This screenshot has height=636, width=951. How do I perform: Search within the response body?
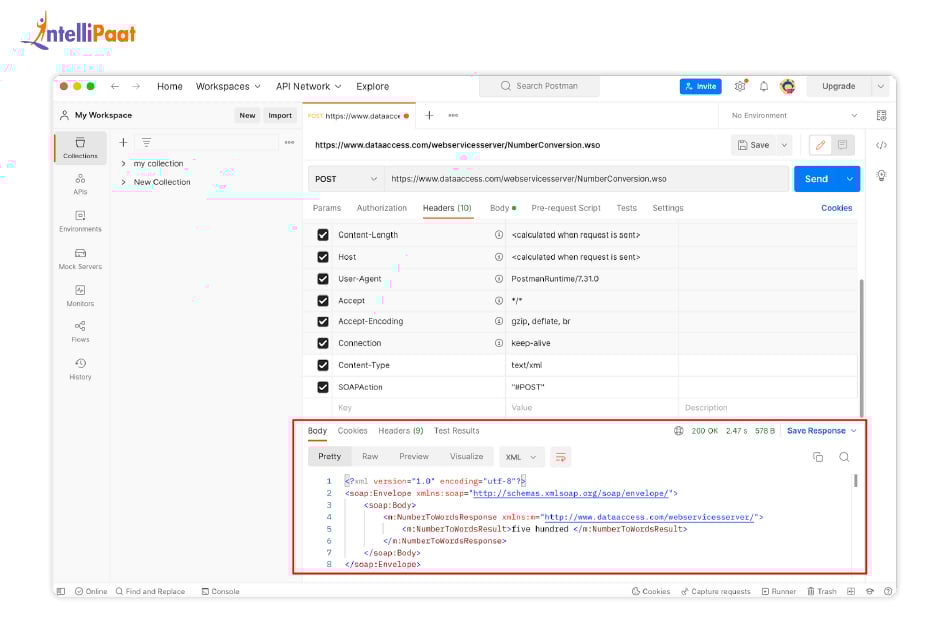click(x=844, y=457)
